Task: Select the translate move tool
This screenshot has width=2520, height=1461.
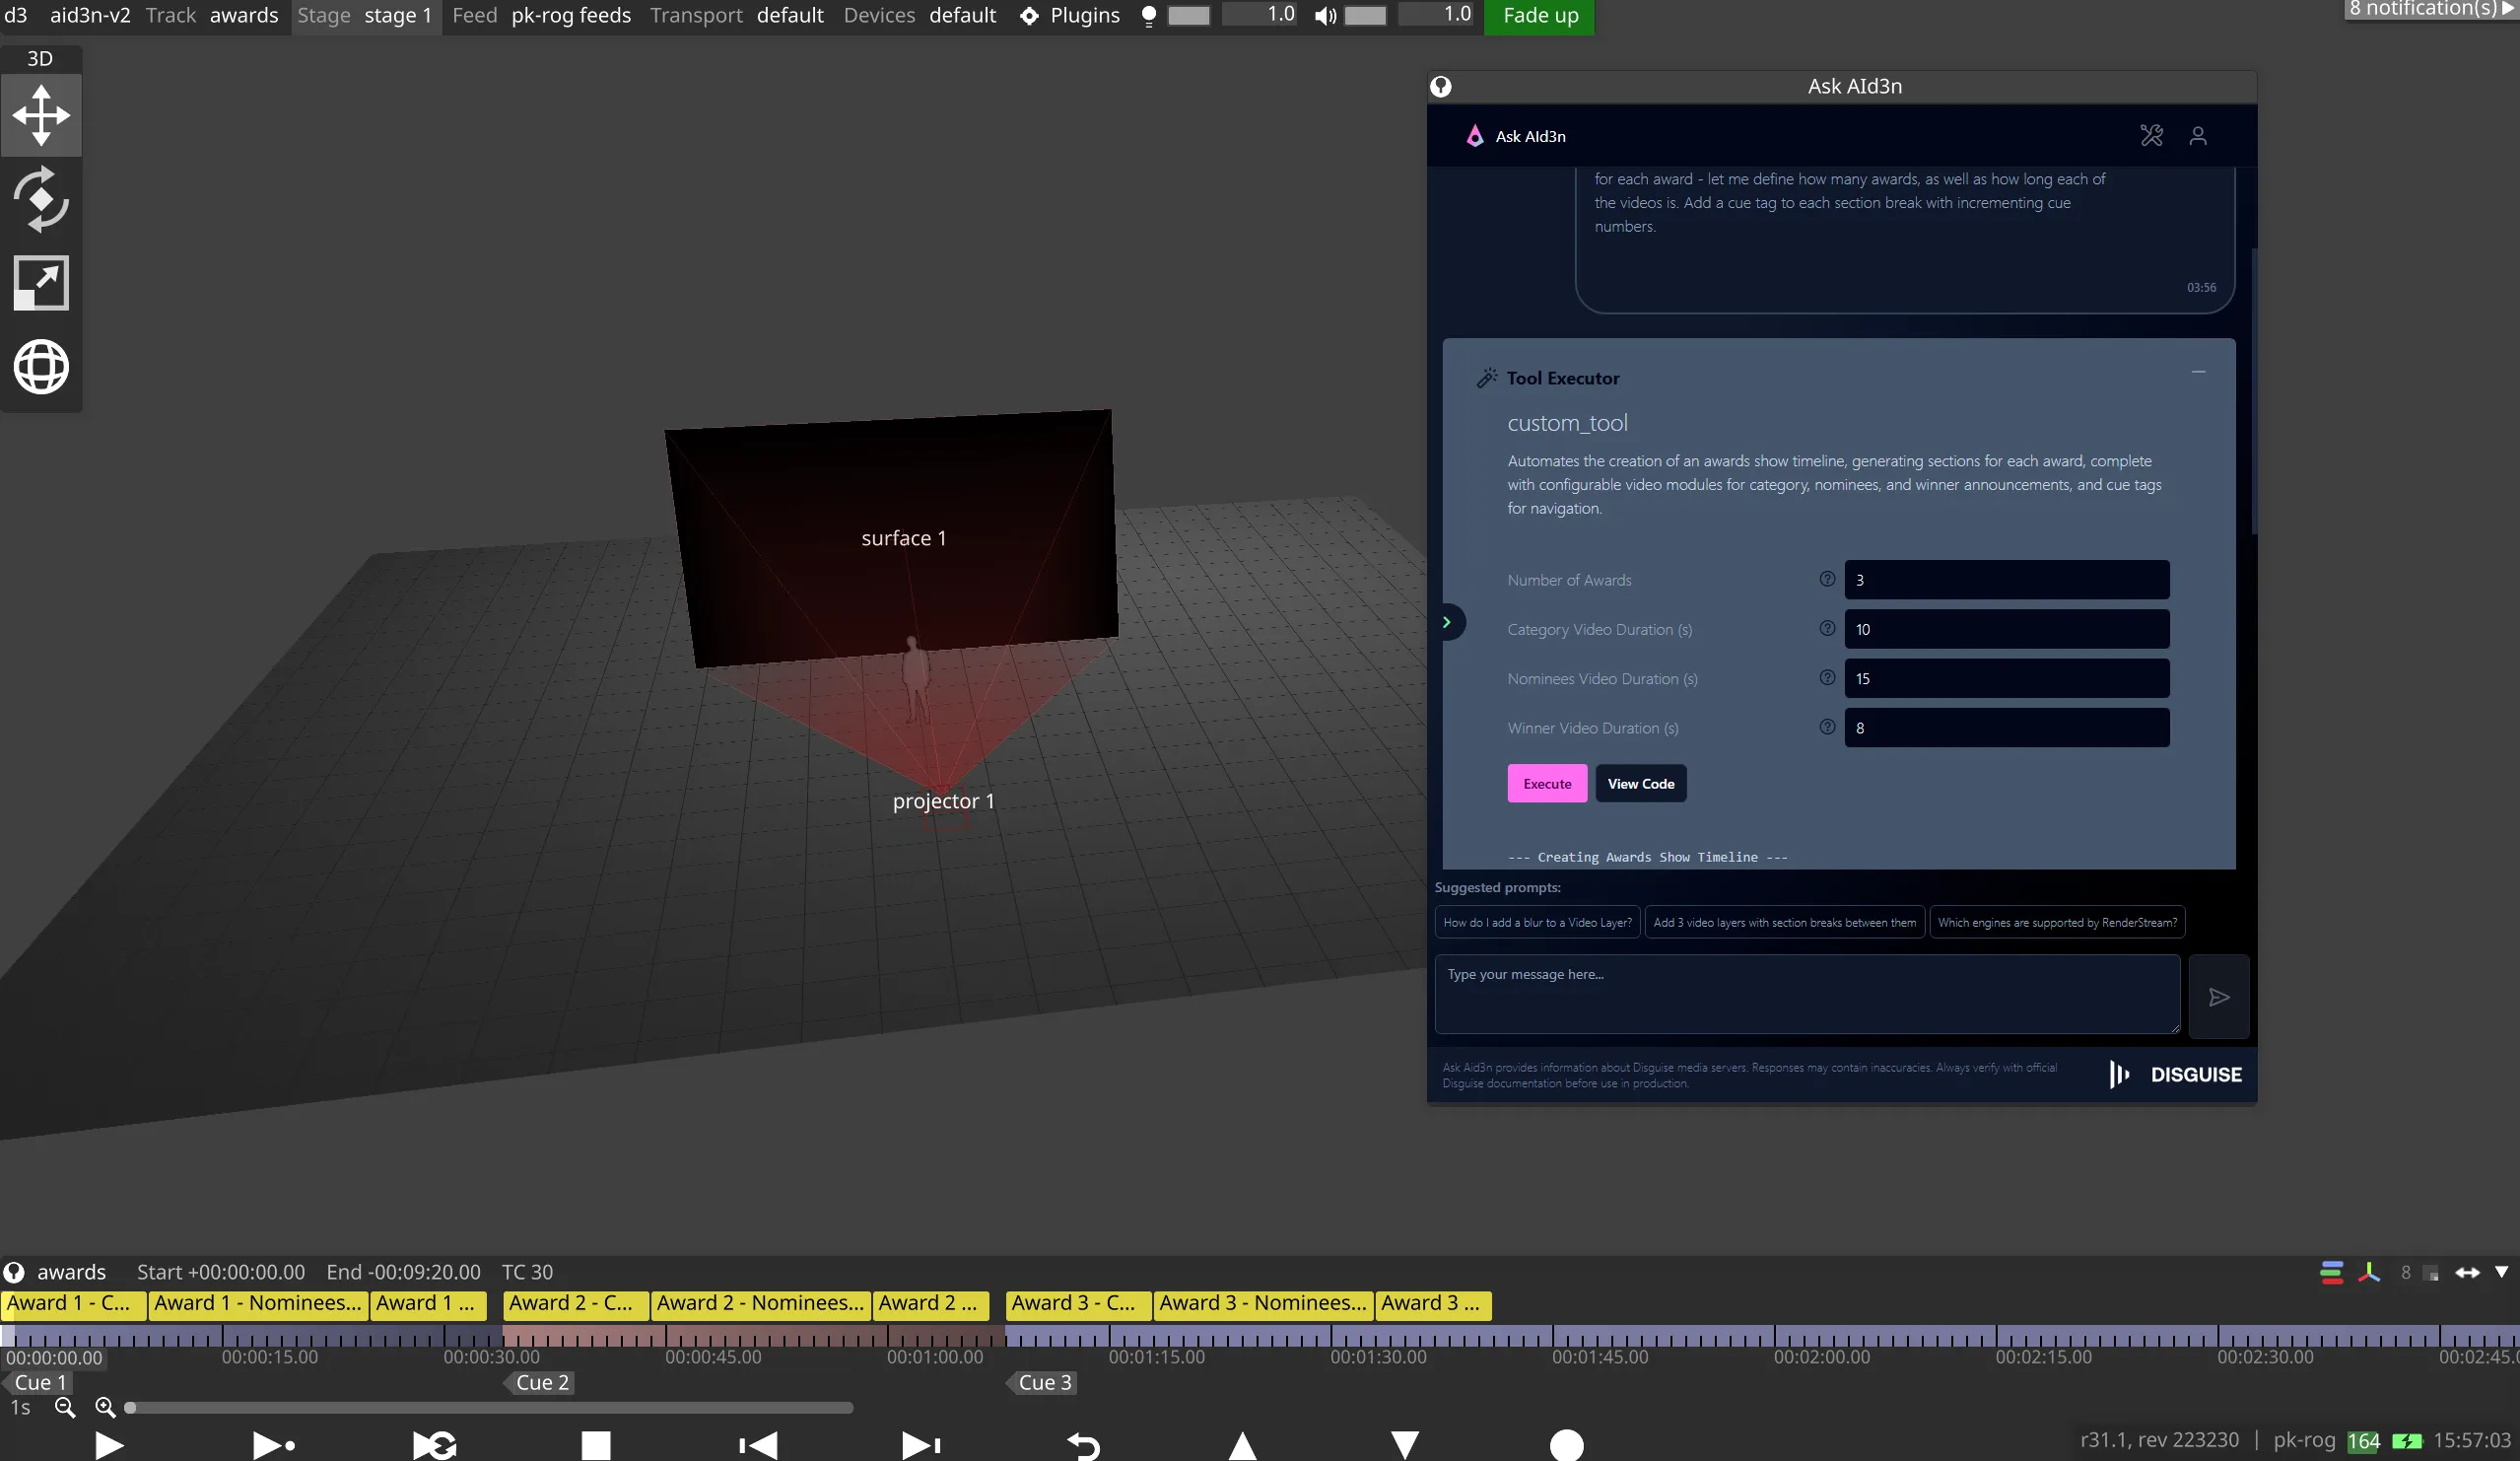Action: coord(41,114)
